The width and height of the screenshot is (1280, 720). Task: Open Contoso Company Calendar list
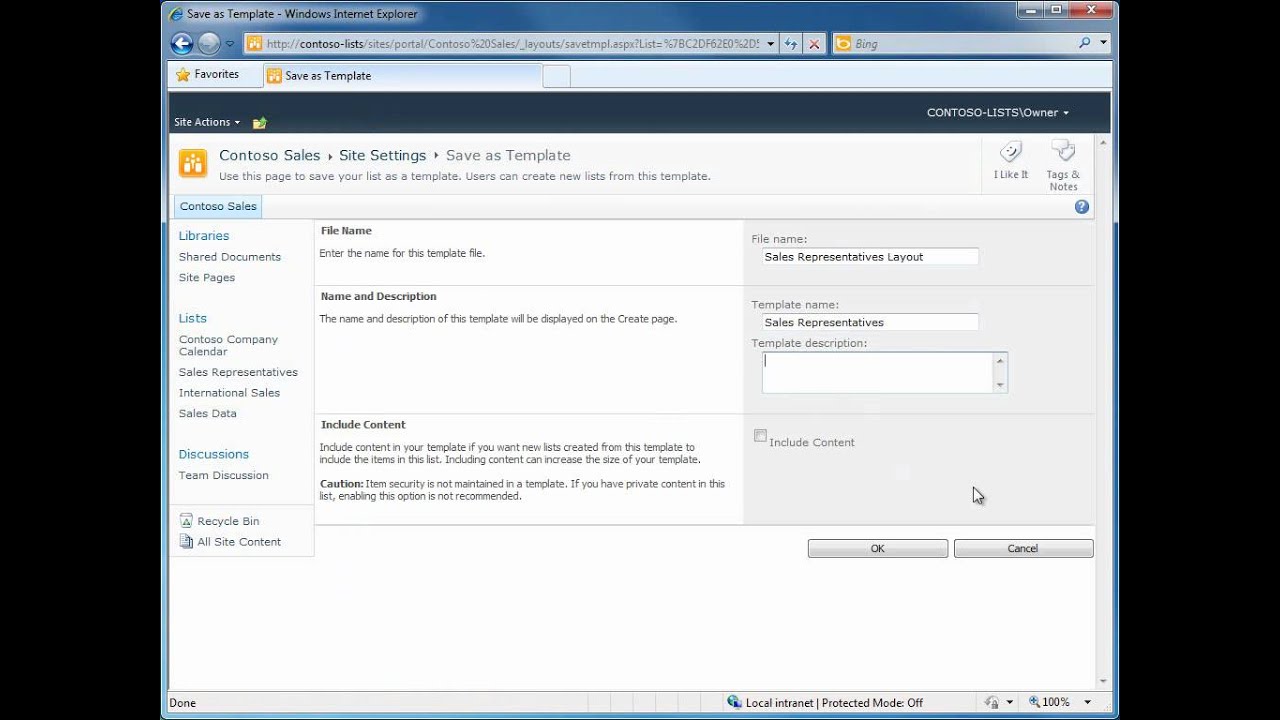point(228,345)
